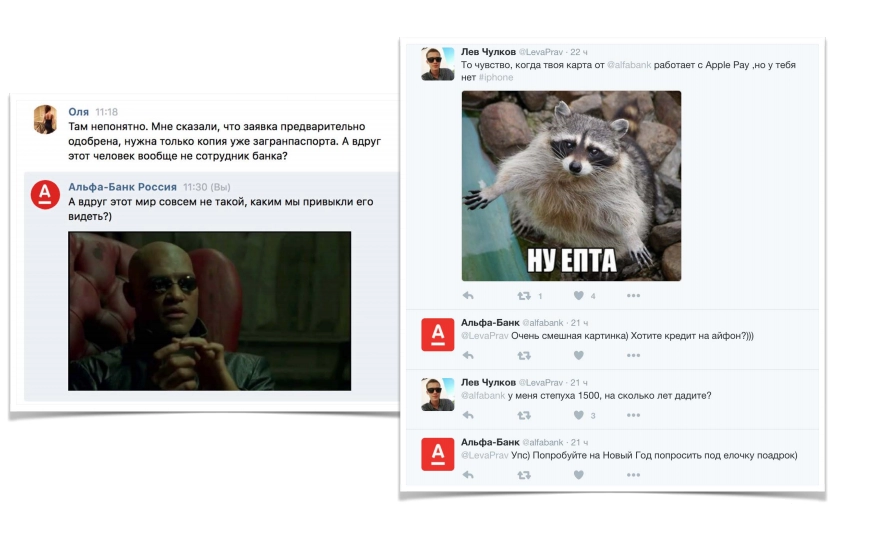The width and height of the screenshot is (874, 544).
Task: Retweet Альфа-Банк's кредит на айфон tweet
Action: [524, 356]
